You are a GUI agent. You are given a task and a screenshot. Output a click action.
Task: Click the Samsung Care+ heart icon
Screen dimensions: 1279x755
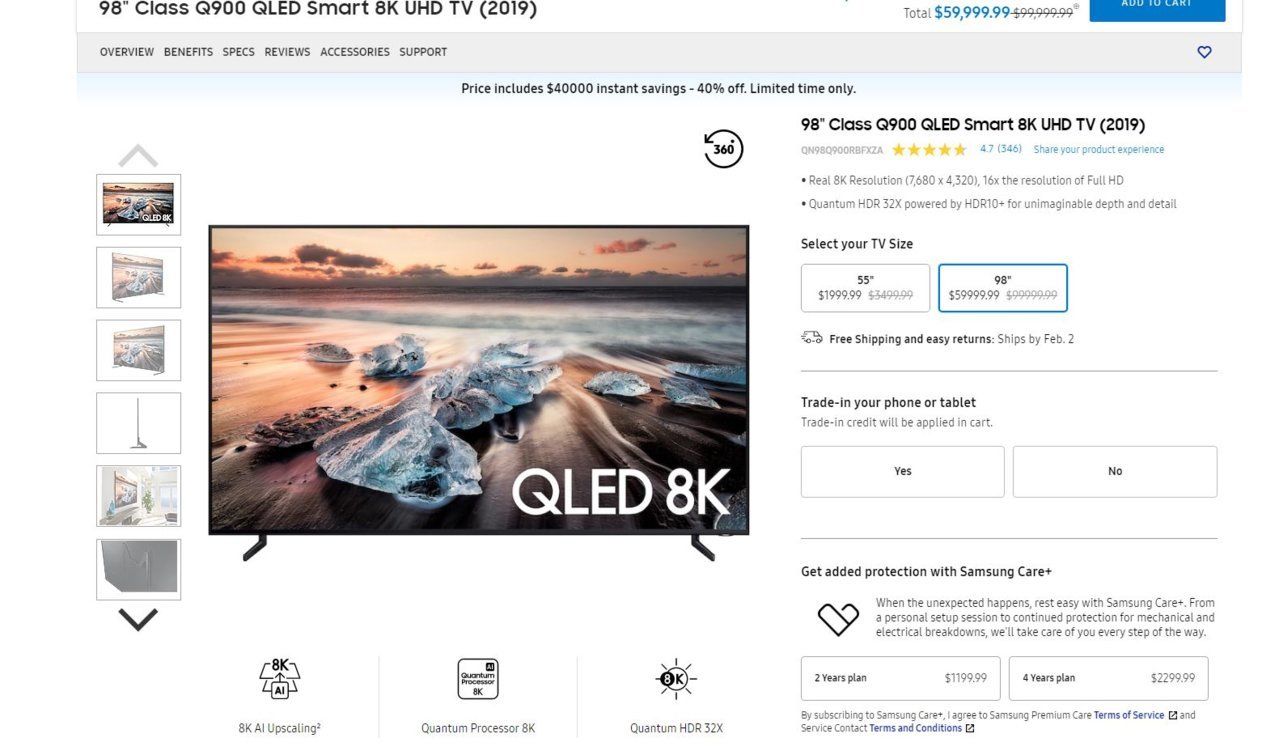(838, 619)
